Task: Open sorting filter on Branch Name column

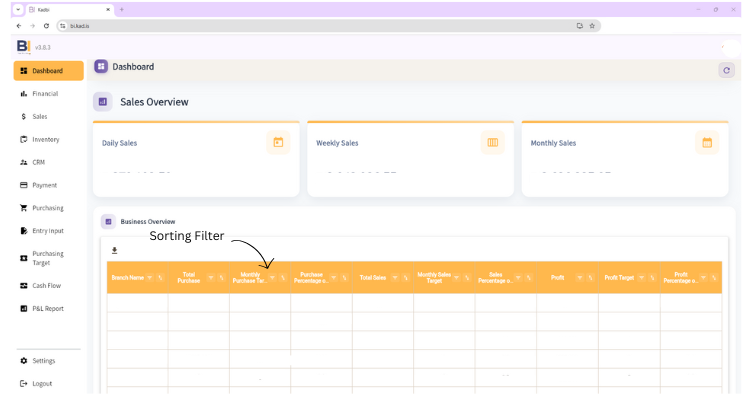Action: click(x=150, y=277)
